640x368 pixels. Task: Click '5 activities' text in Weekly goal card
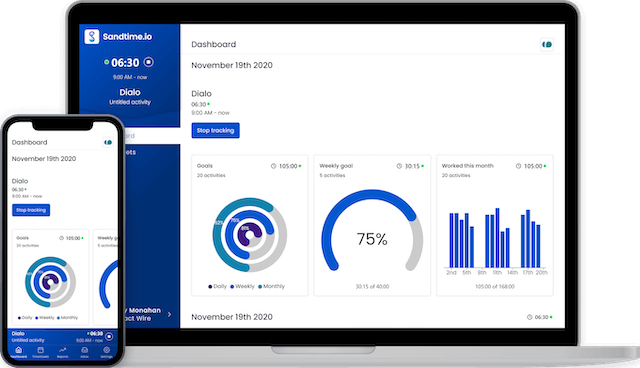point(332,175)
